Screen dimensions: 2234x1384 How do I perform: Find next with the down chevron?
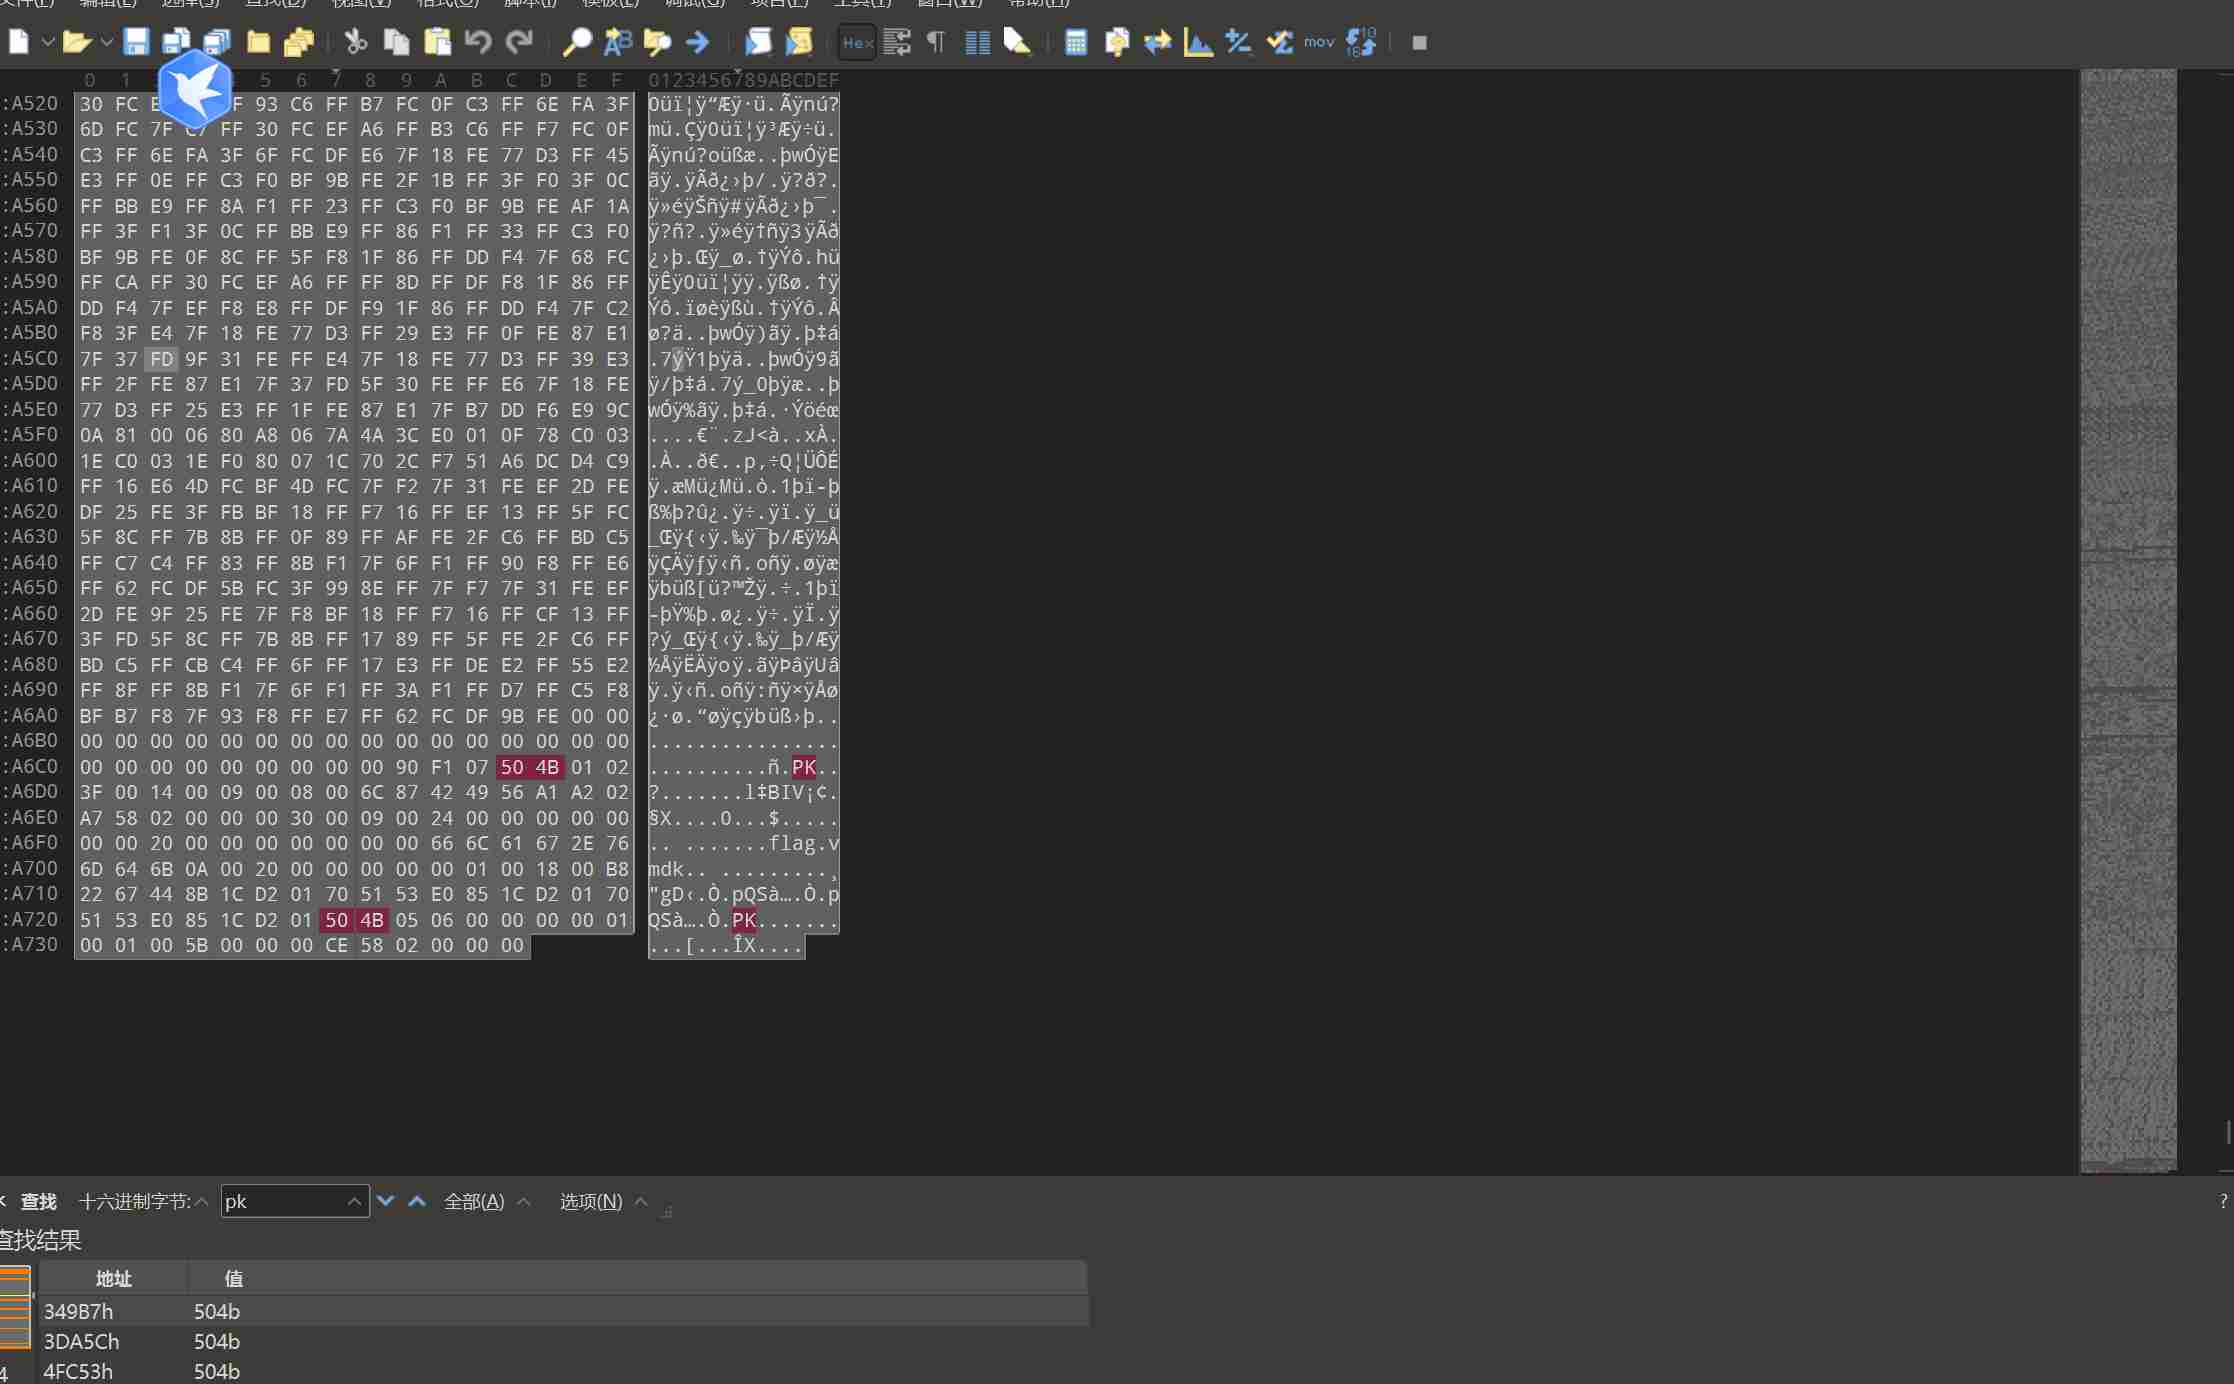click(x=386, y=1201)
